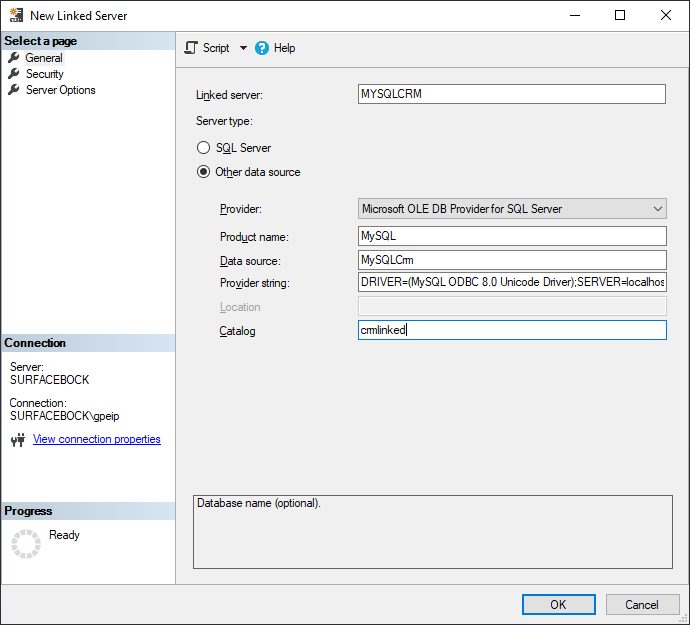Click the Script button label
The image size is (690, 625).
click(216, 48)
